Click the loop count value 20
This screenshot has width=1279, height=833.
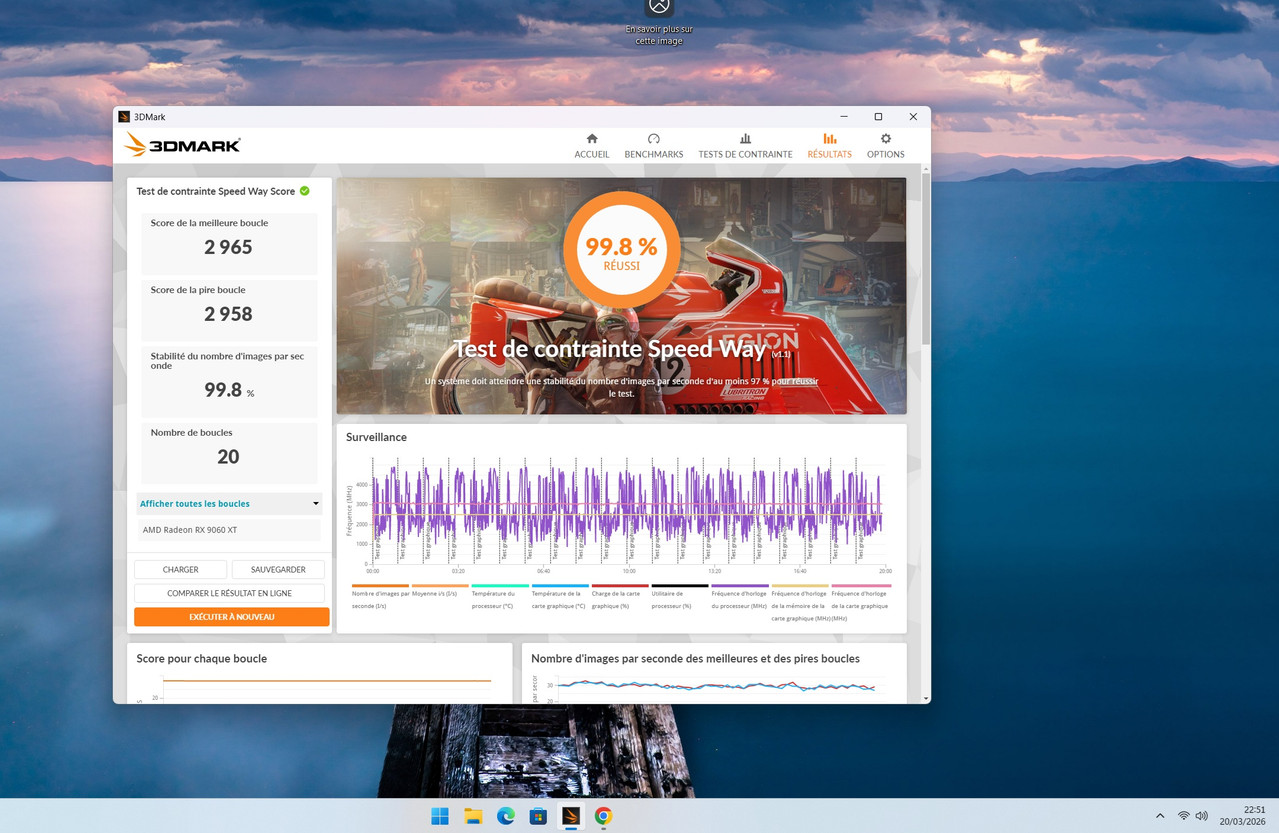[x=228, y=457]
